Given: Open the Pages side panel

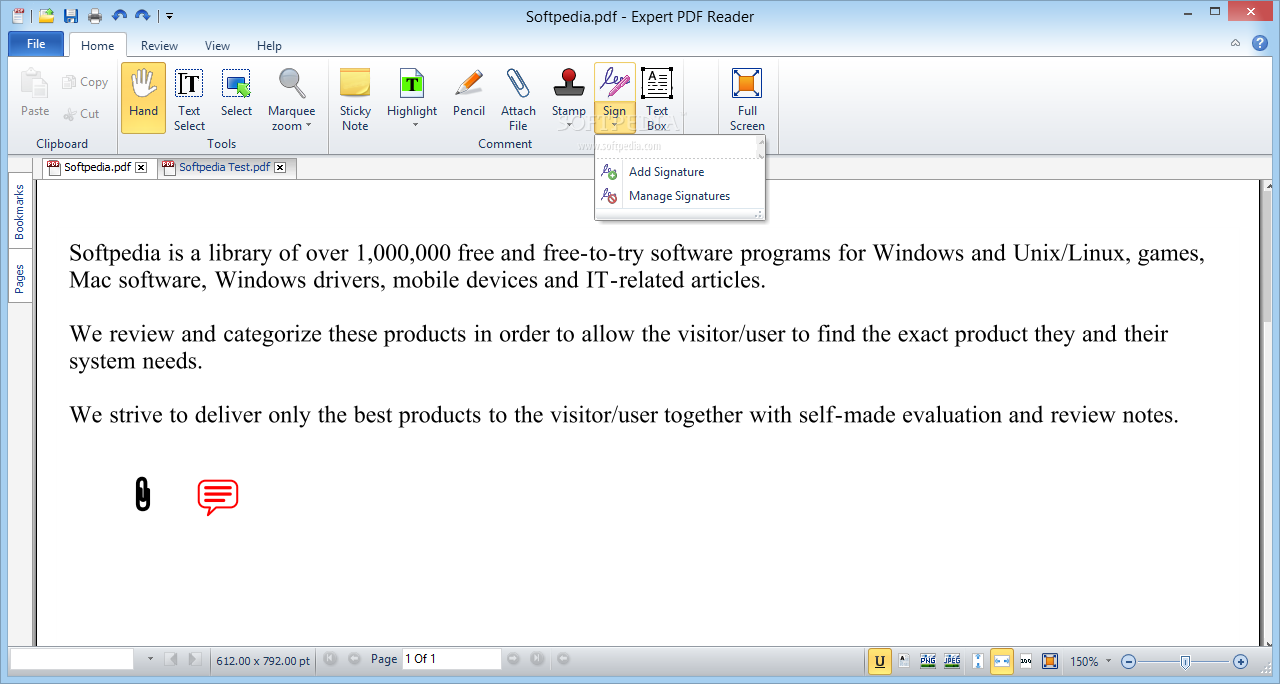Looking at the screenshot, I should coord(20,277).
